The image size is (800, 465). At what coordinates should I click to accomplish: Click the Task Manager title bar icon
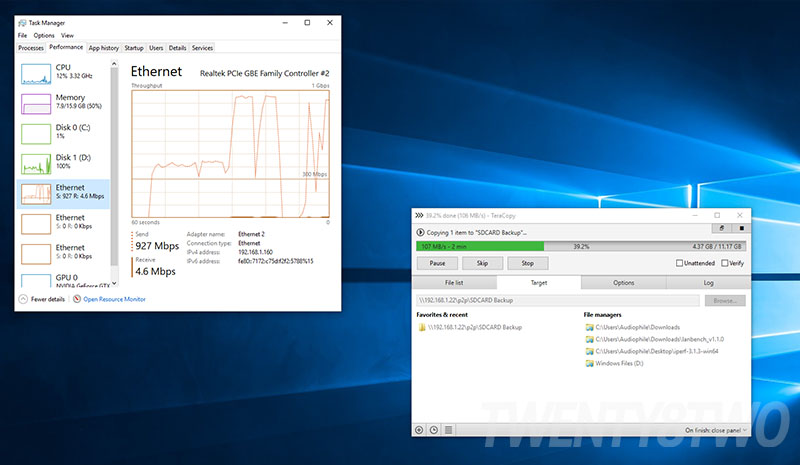pyautogui.click(x=22, y=23)
